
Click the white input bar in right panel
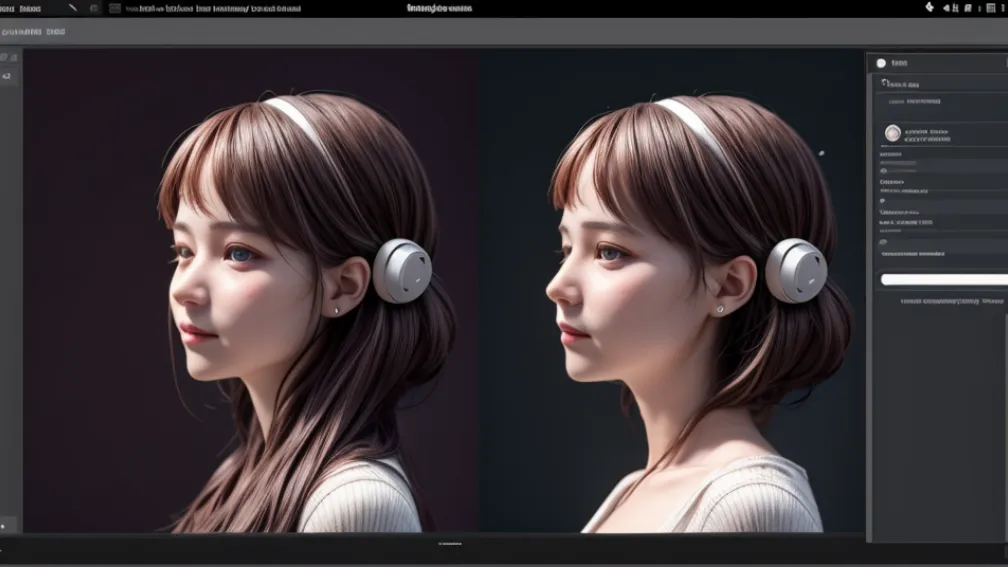tap(944, 279)
